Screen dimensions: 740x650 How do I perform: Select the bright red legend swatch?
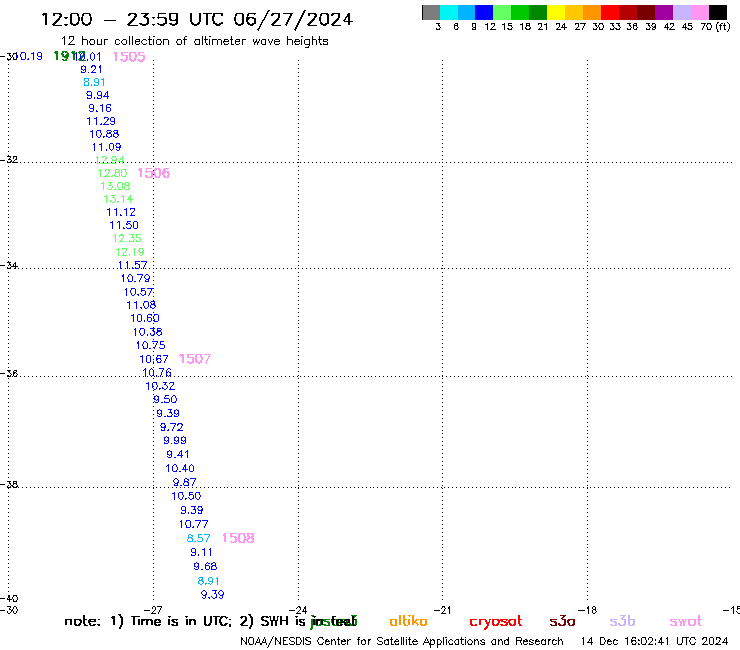610,12
